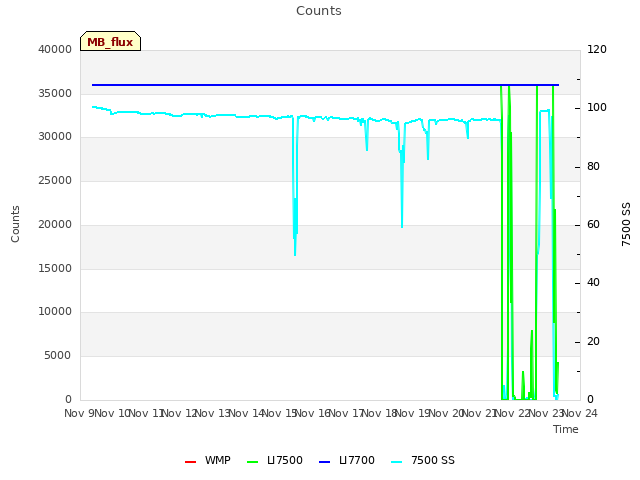Toggle the LI7500 legend entry
The image size is (640, 480).
tap(275, 460)
